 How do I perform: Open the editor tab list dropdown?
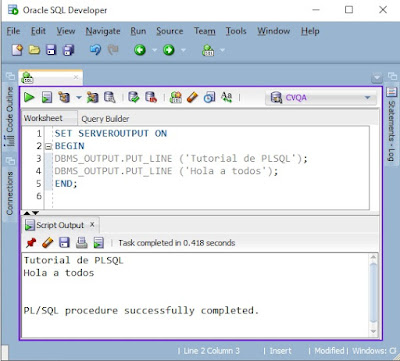(x=377, y=78)
